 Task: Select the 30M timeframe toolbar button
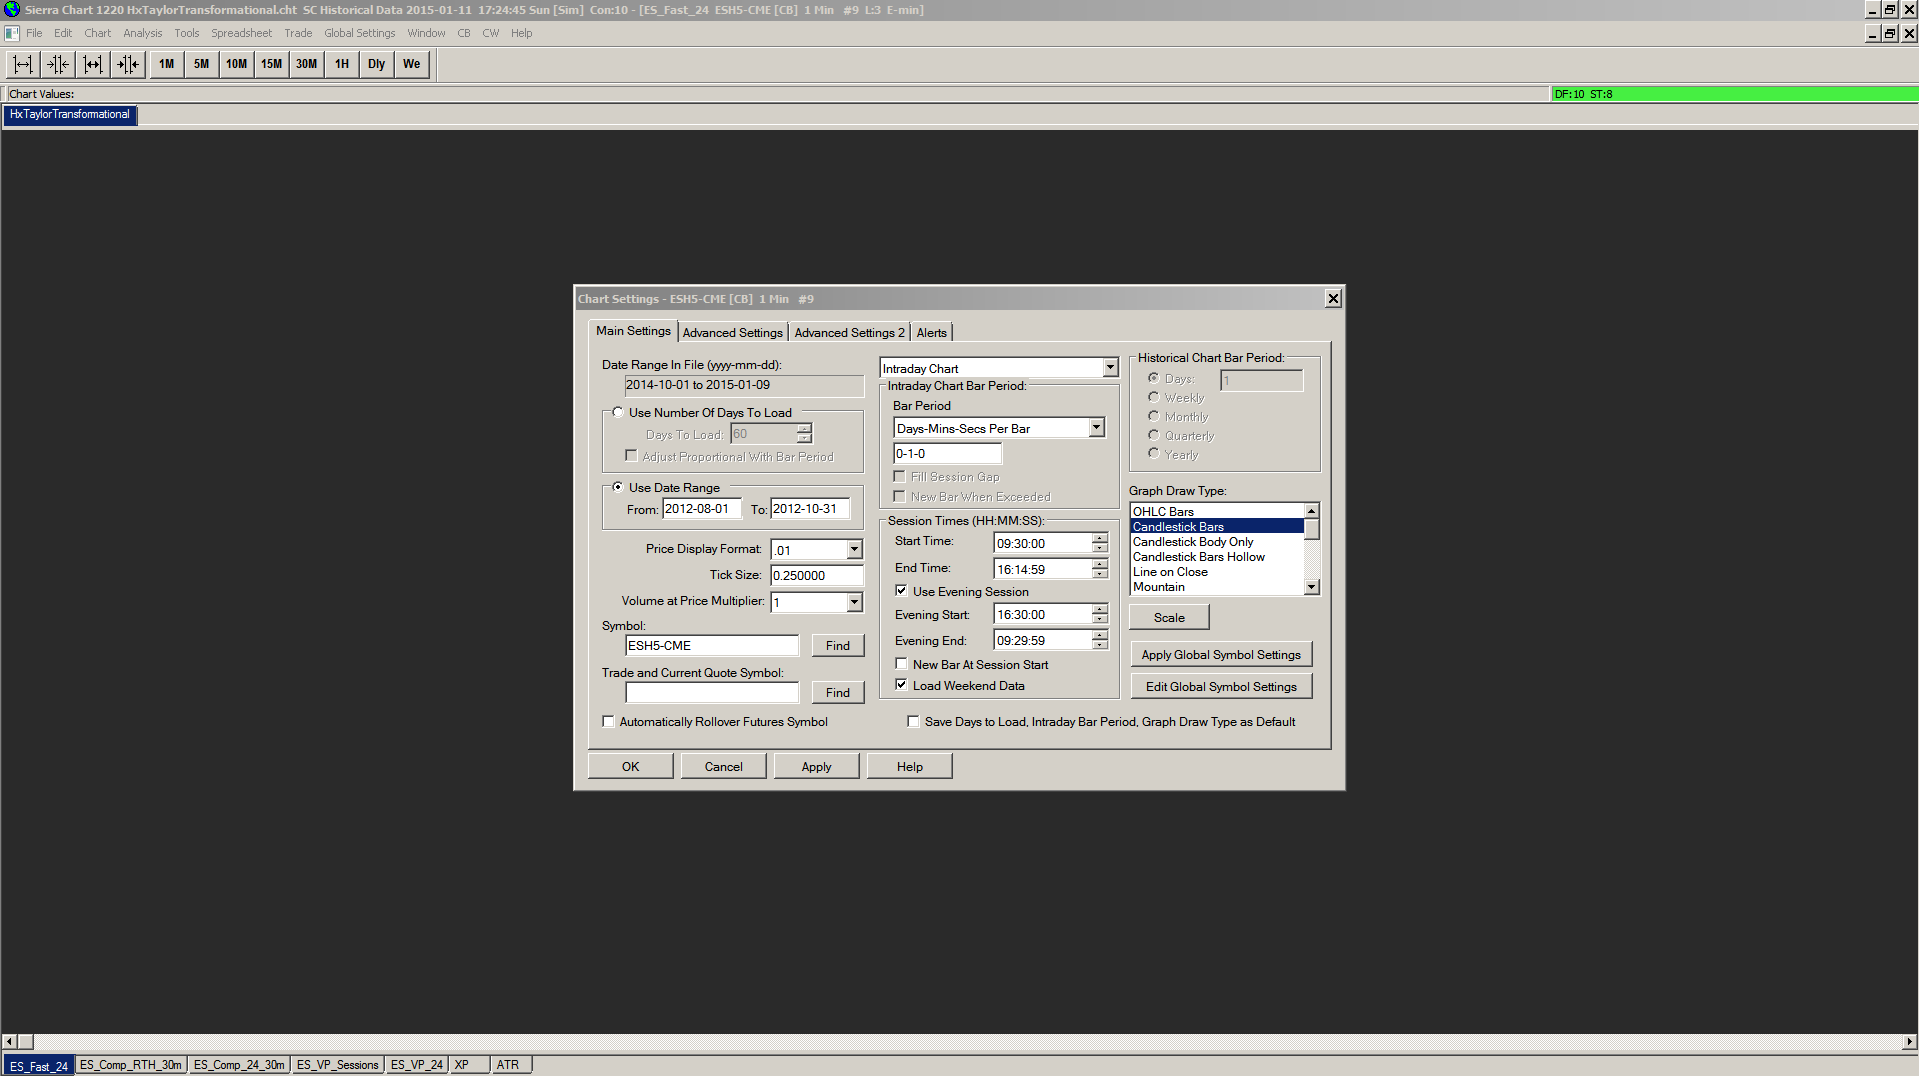click(x=306, y=64)
